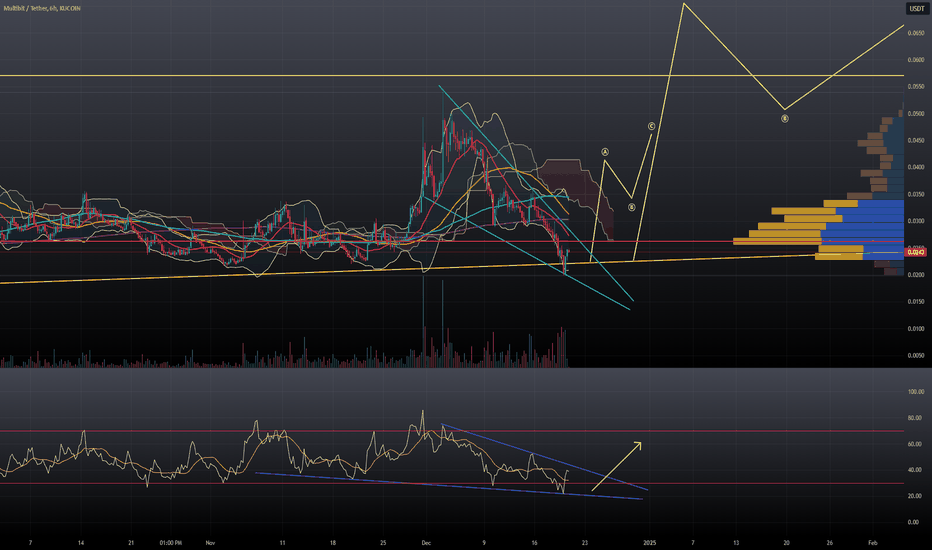Click the Feb label on the time axis

tap(873, 543)
